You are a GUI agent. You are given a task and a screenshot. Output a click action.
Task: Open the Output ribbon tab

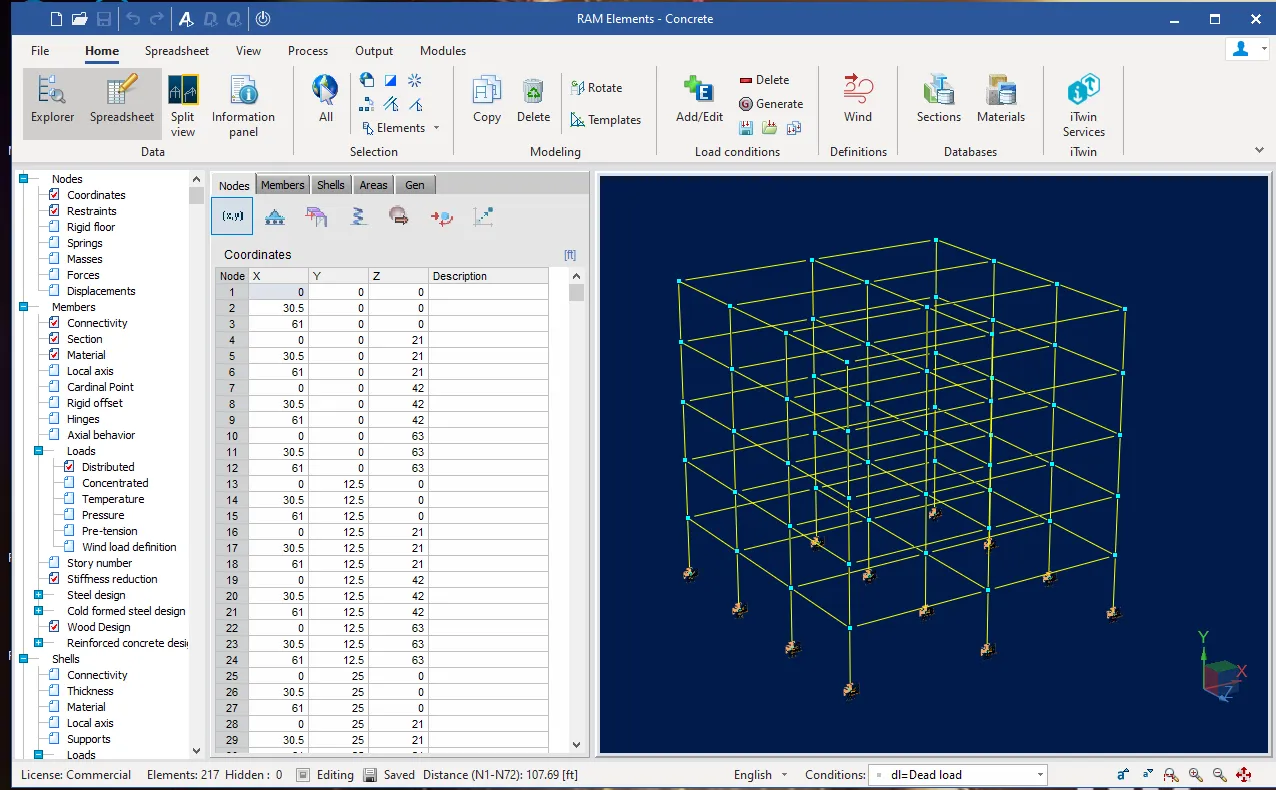[374, 51]
